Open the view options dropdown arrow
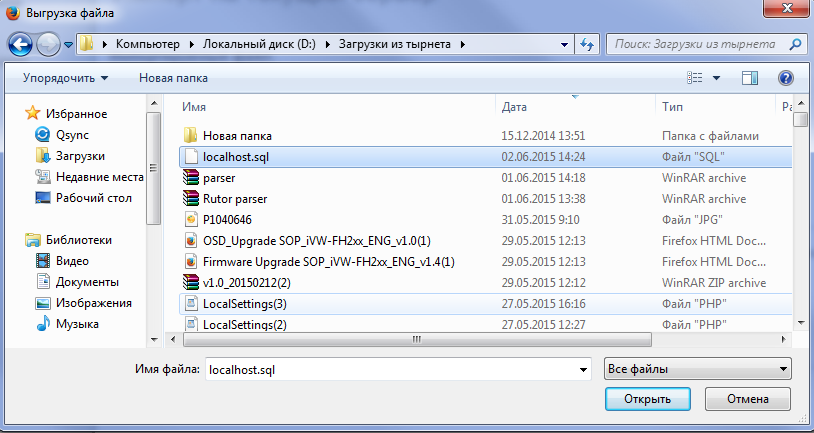Screen dimensions: 814x433 (x=716, y=78)
